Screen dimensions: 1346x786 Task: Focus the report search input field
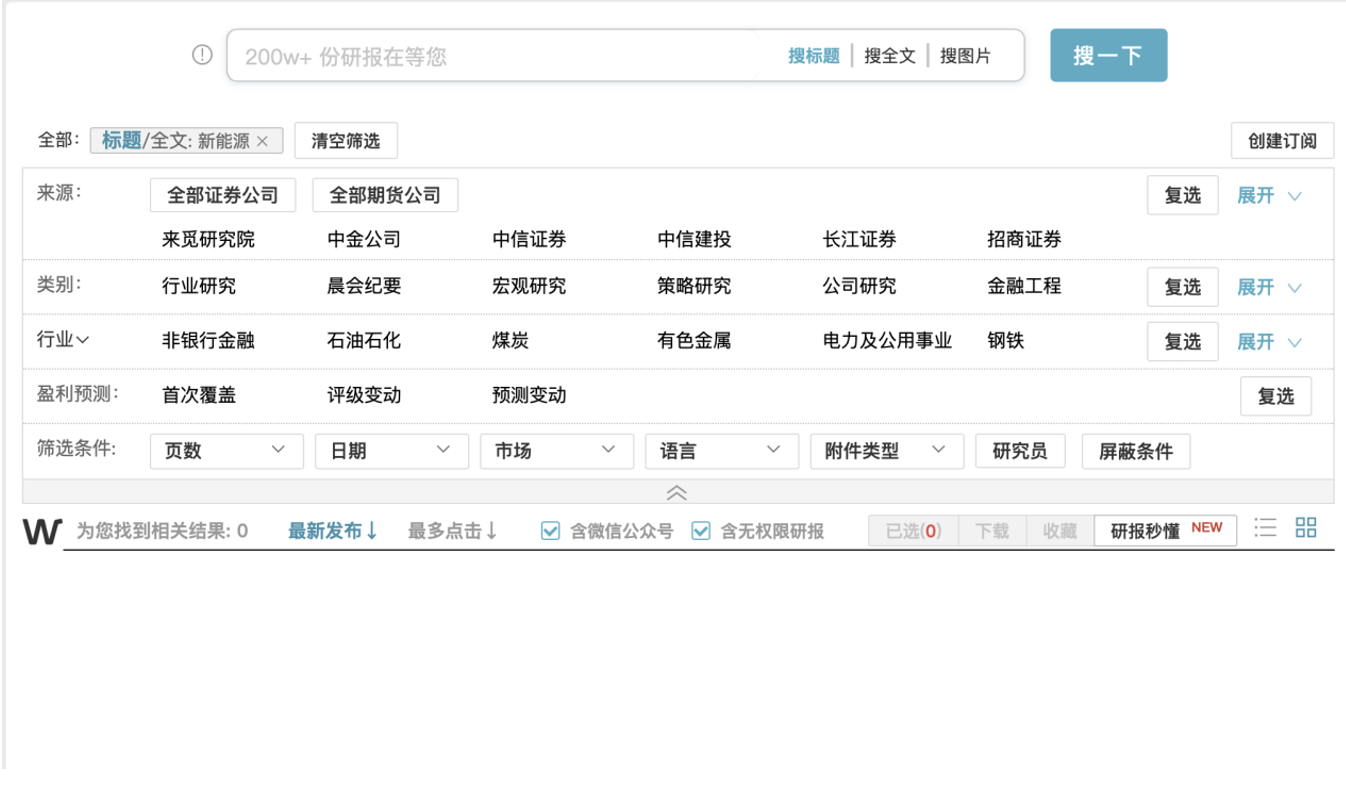point(500,56)
